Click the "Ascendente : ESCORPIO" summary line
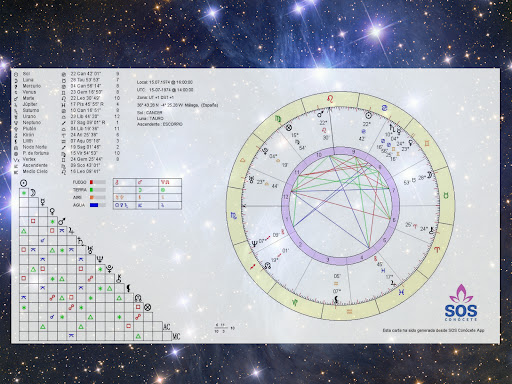Screen dimensions: 512x384 [160, 124]
